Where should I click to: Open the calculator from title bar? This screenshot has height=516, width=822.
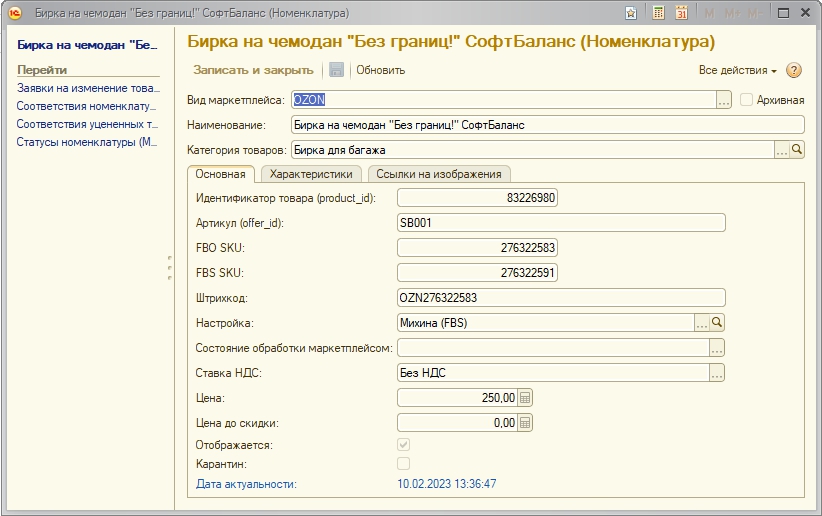(x=659, y=13)
